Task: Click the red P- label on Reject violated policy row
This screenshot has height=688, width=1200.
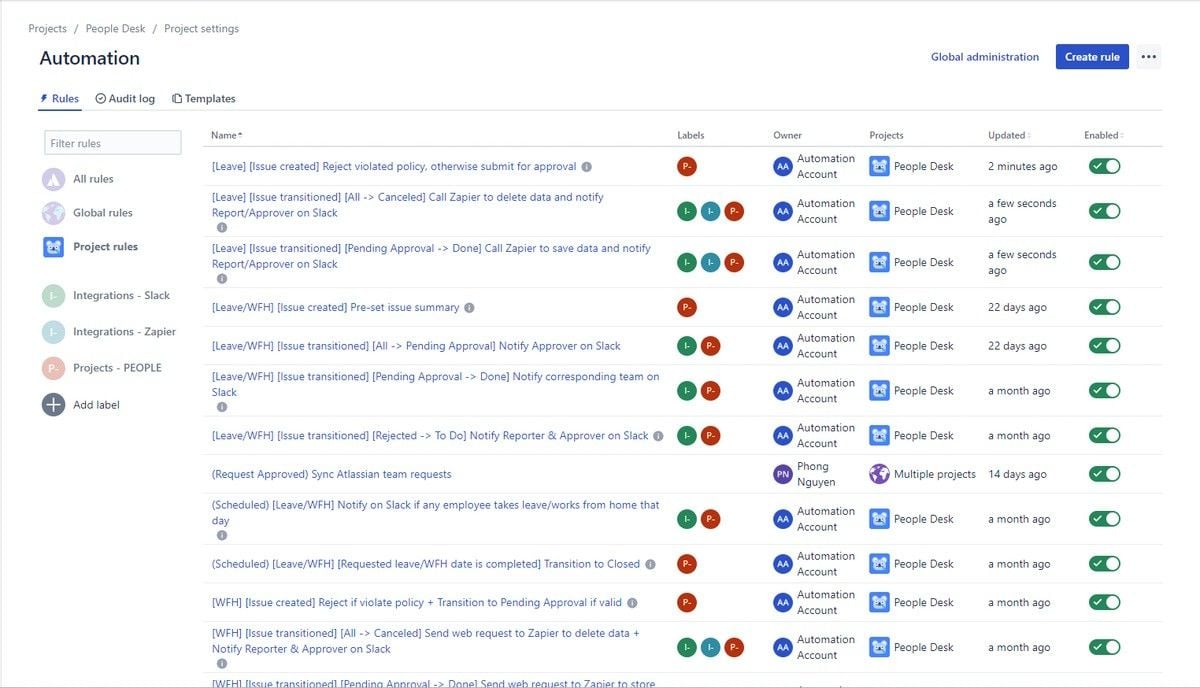Action: pos(687,167)
